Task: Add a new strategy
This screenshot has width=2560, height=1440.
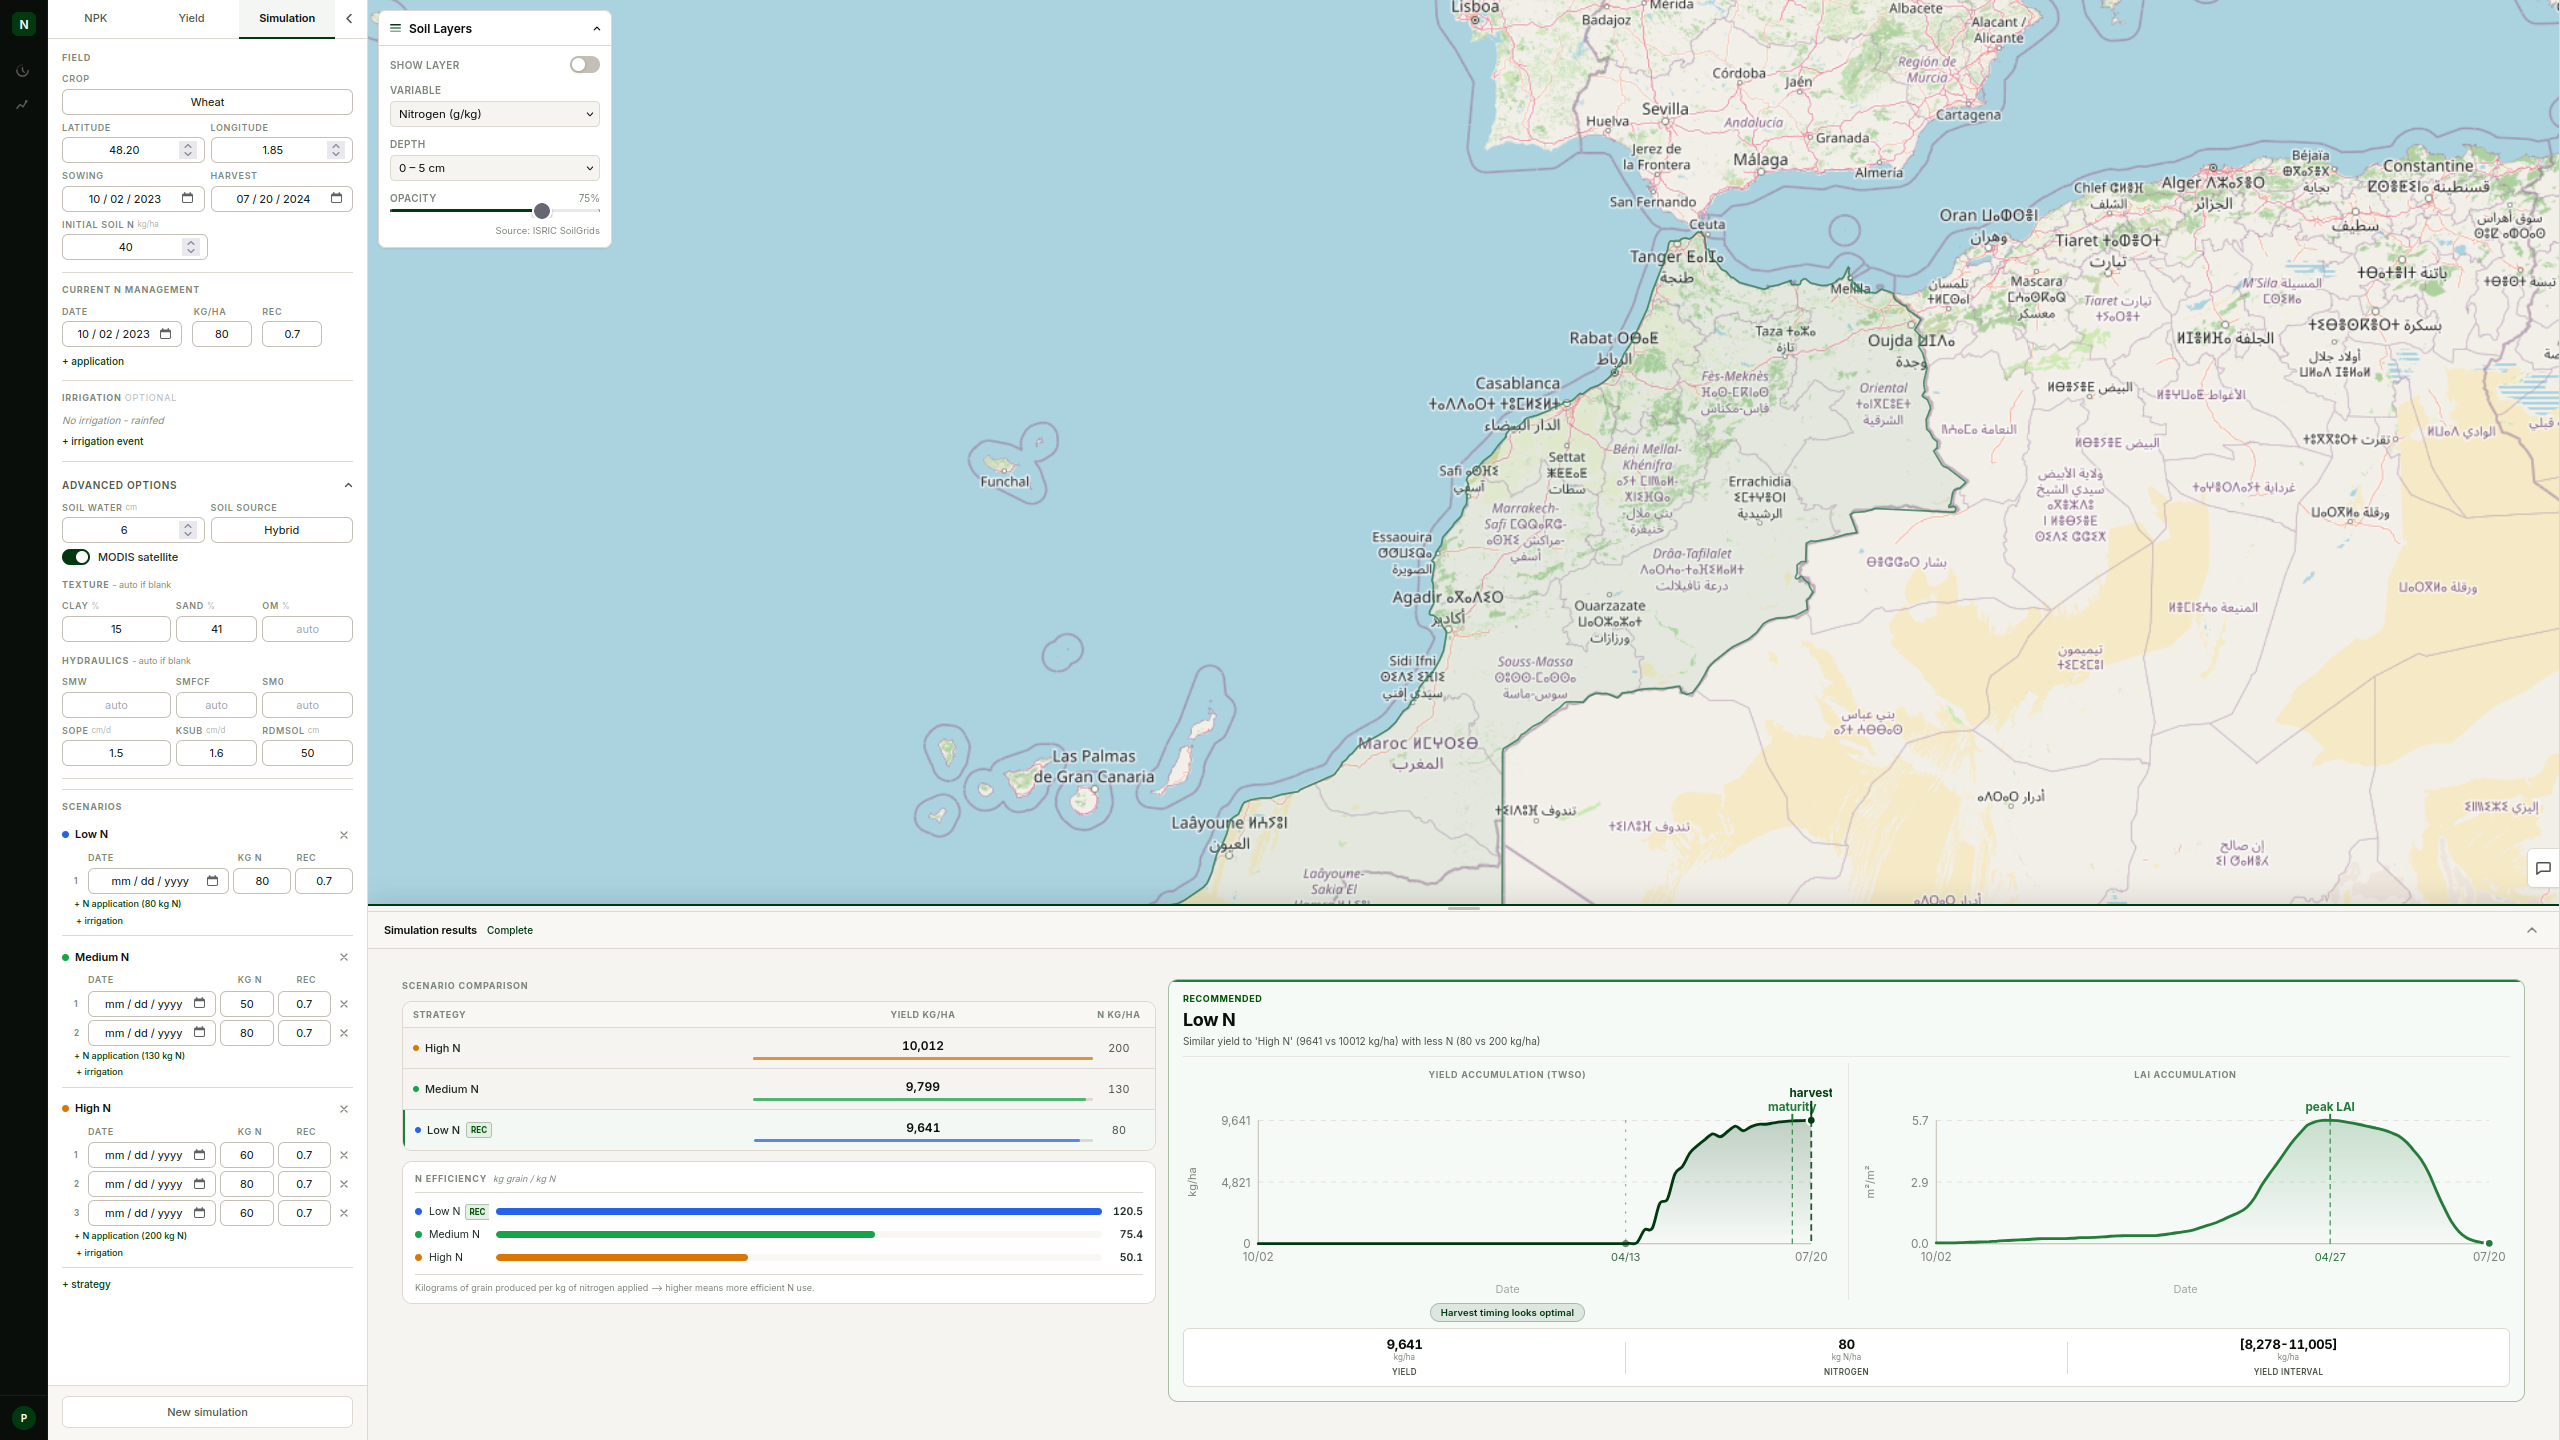Action: click(x=87, y=1284)
